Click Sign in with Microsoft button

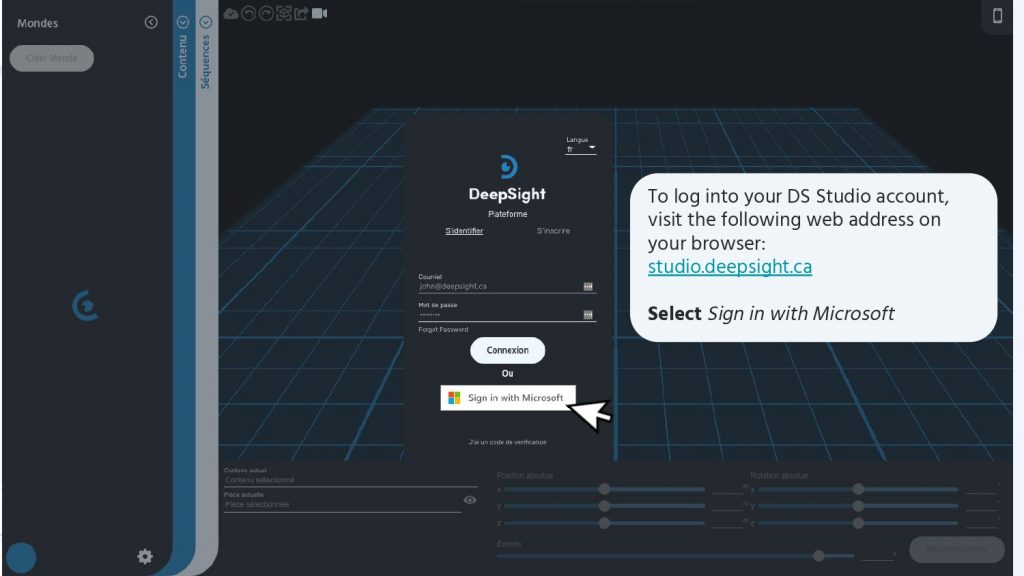pos(508,398)
